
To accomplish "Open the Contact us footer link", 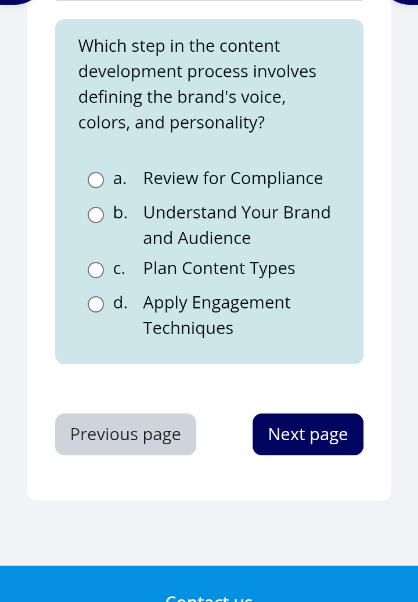I will (x=209, y=598).
